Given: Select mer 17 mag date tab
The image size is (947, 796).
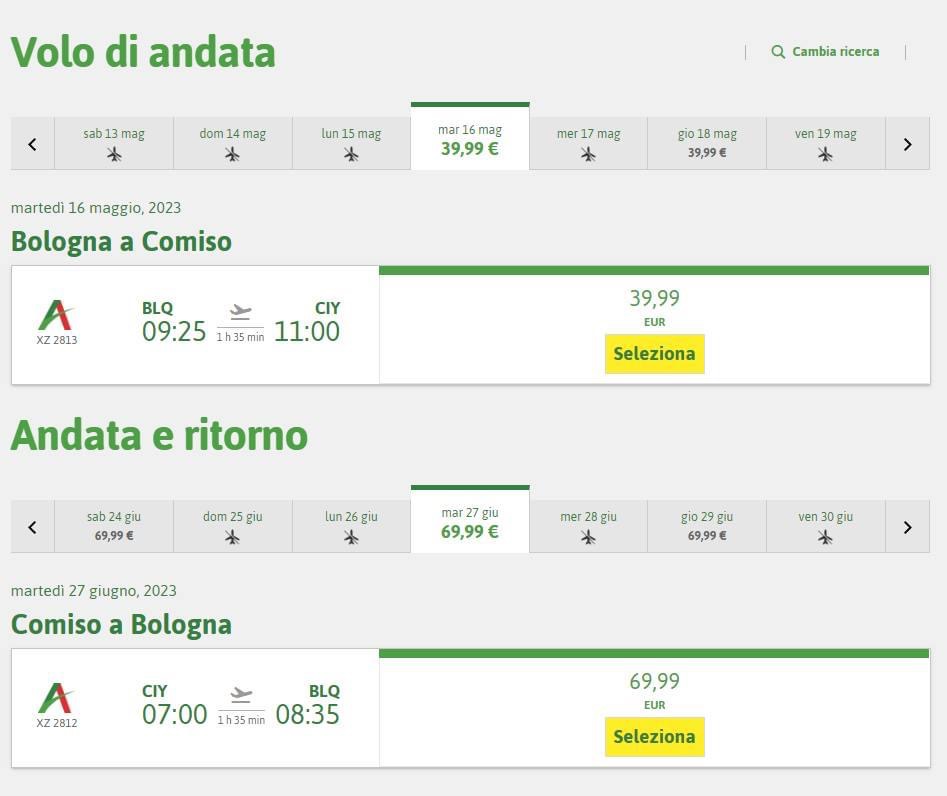Looking at the screenshot, I should click(x=588, y=143).
